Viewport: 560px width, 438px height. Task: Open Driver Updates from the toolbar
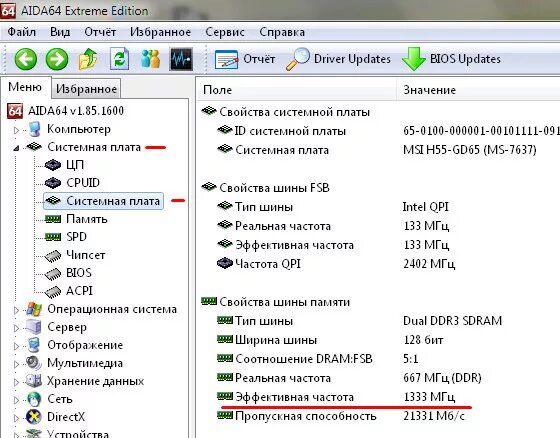point(338,59)
